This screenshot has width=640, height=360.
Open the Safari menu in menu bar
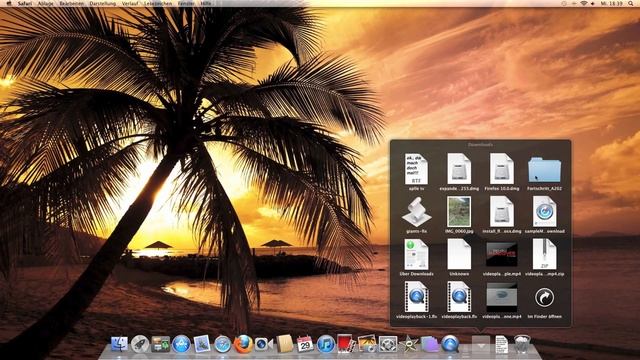coord(24,3)
